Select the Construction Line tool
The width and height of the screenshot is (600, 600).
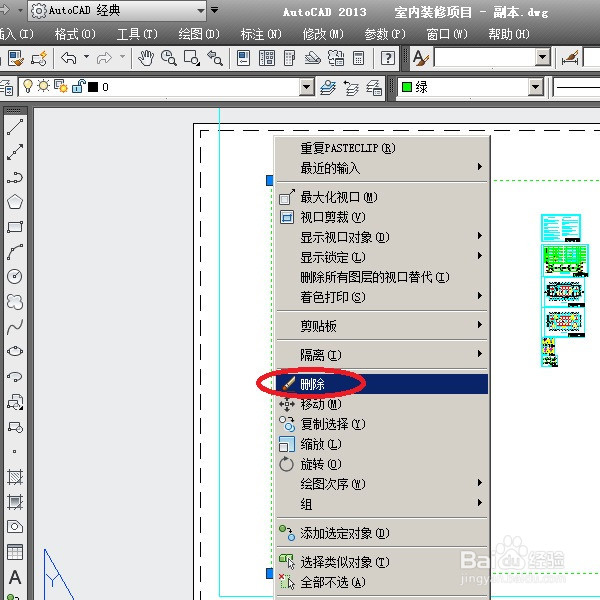(15, 152)
